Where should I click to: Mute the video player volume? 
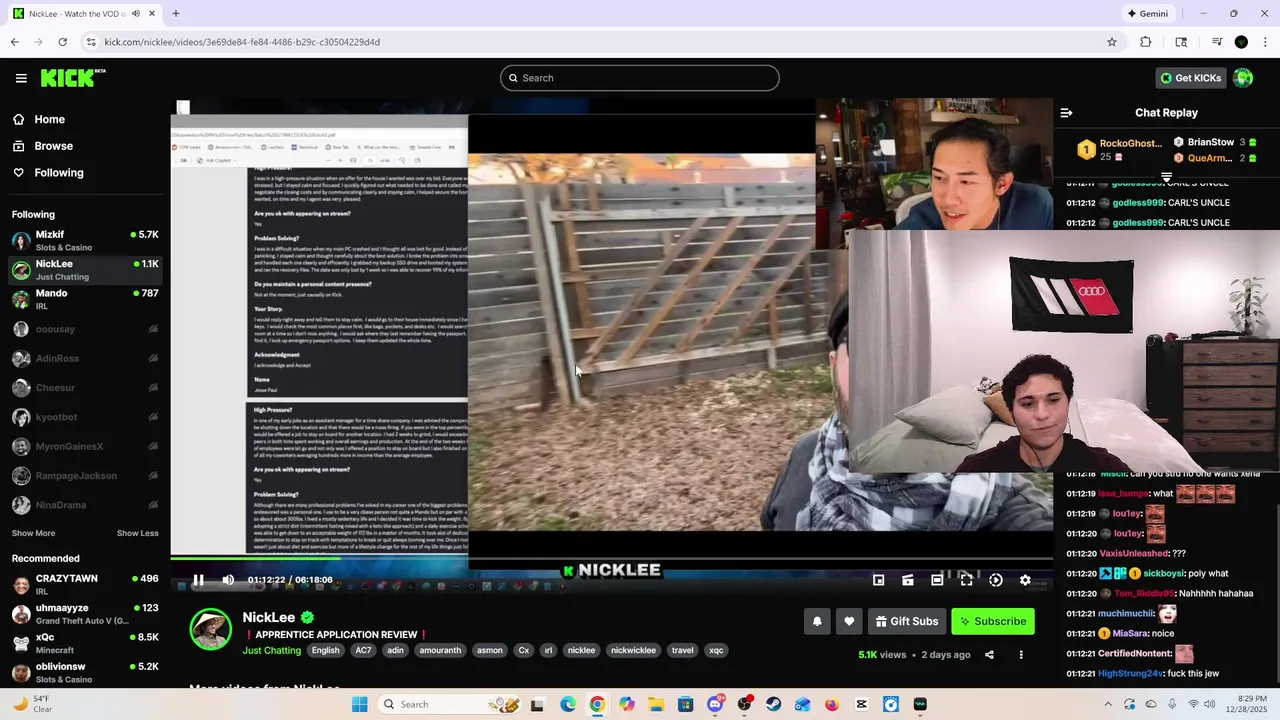pos(228,580)
